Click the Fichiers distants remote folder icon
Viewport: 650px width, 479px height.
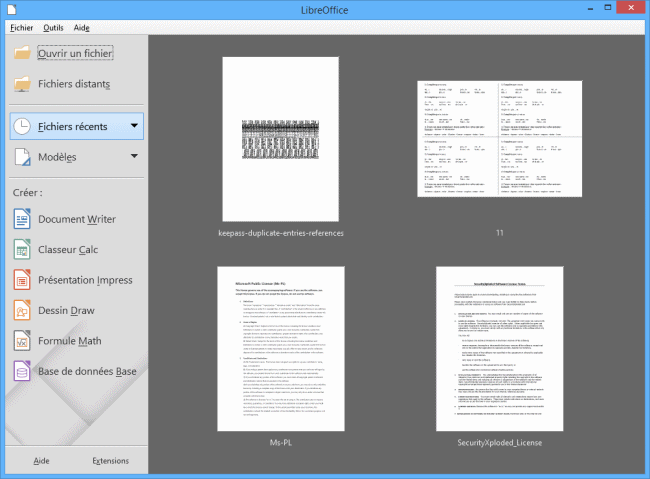pyautogui.click(x=22, y=84)
